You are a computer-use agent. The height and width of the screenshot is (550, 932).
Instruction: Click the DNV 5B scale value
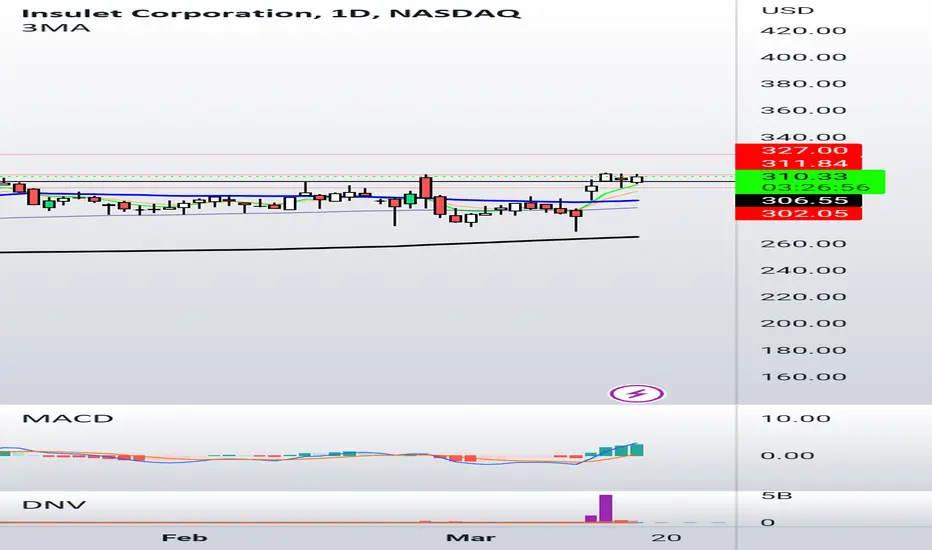(777, 495)
